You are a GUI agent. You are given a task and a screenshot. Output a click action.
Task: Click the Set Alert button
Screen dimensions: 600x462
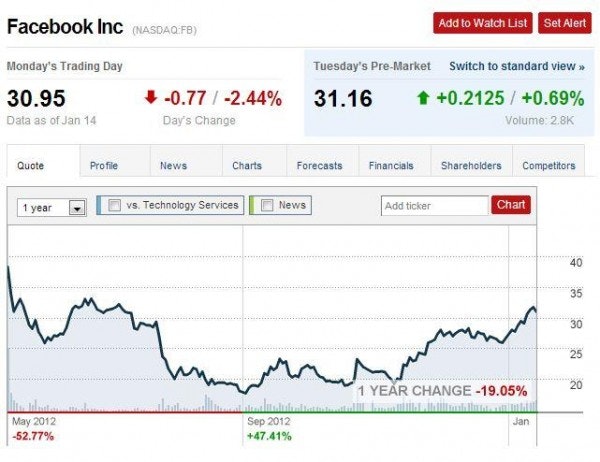pos(565,23)
